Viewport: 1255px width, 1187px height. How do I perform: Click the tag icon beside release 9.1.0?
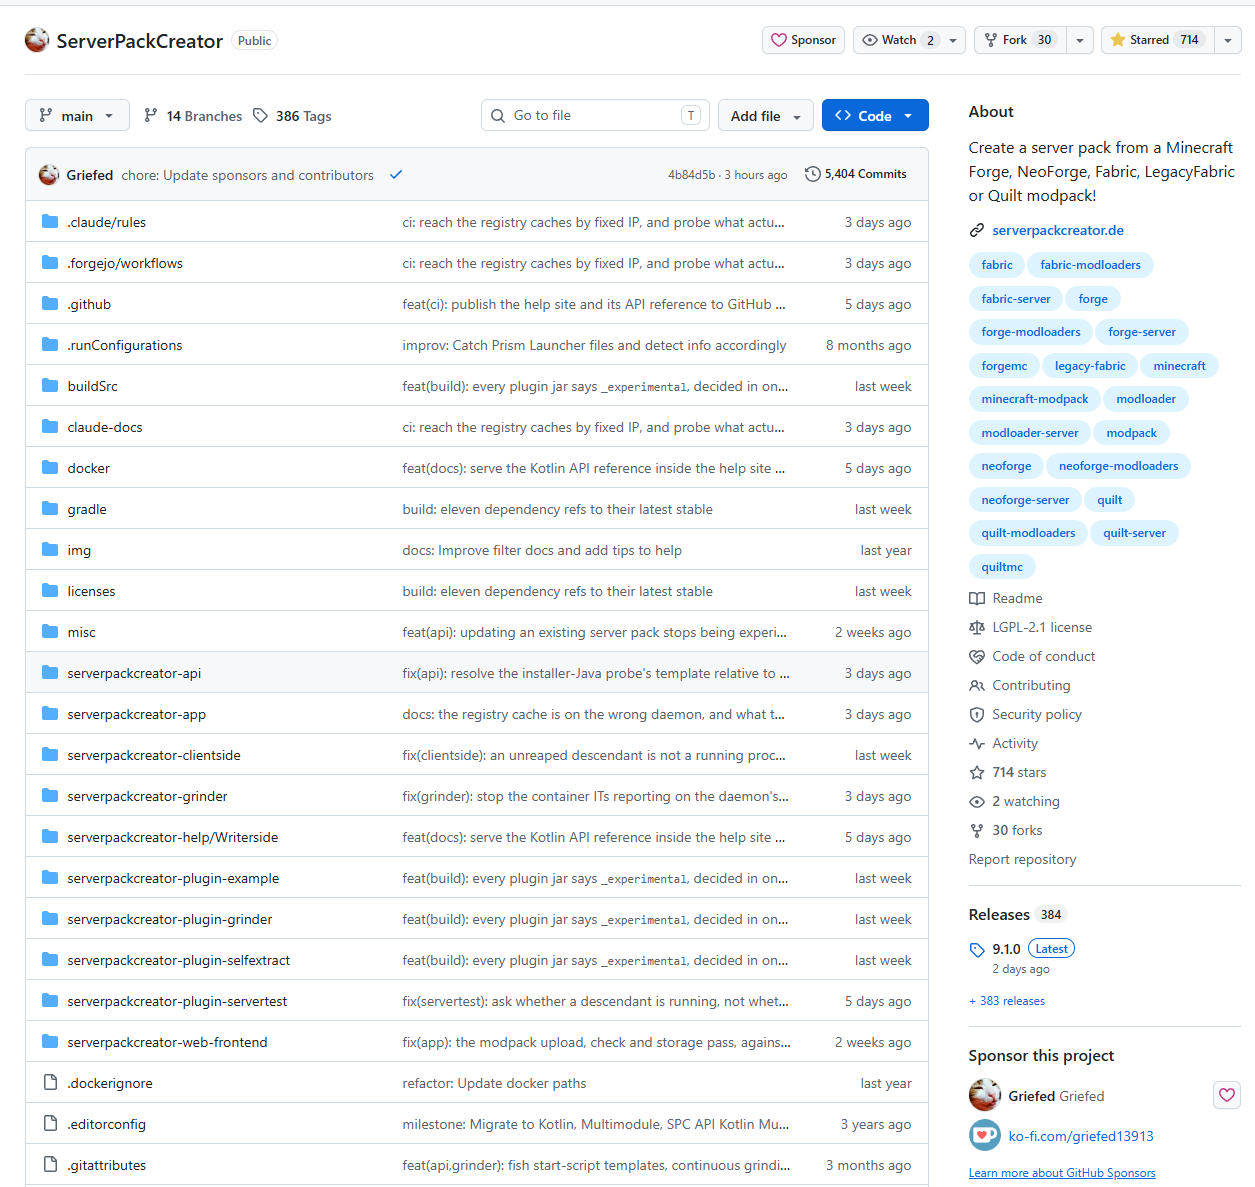(977, 949)
